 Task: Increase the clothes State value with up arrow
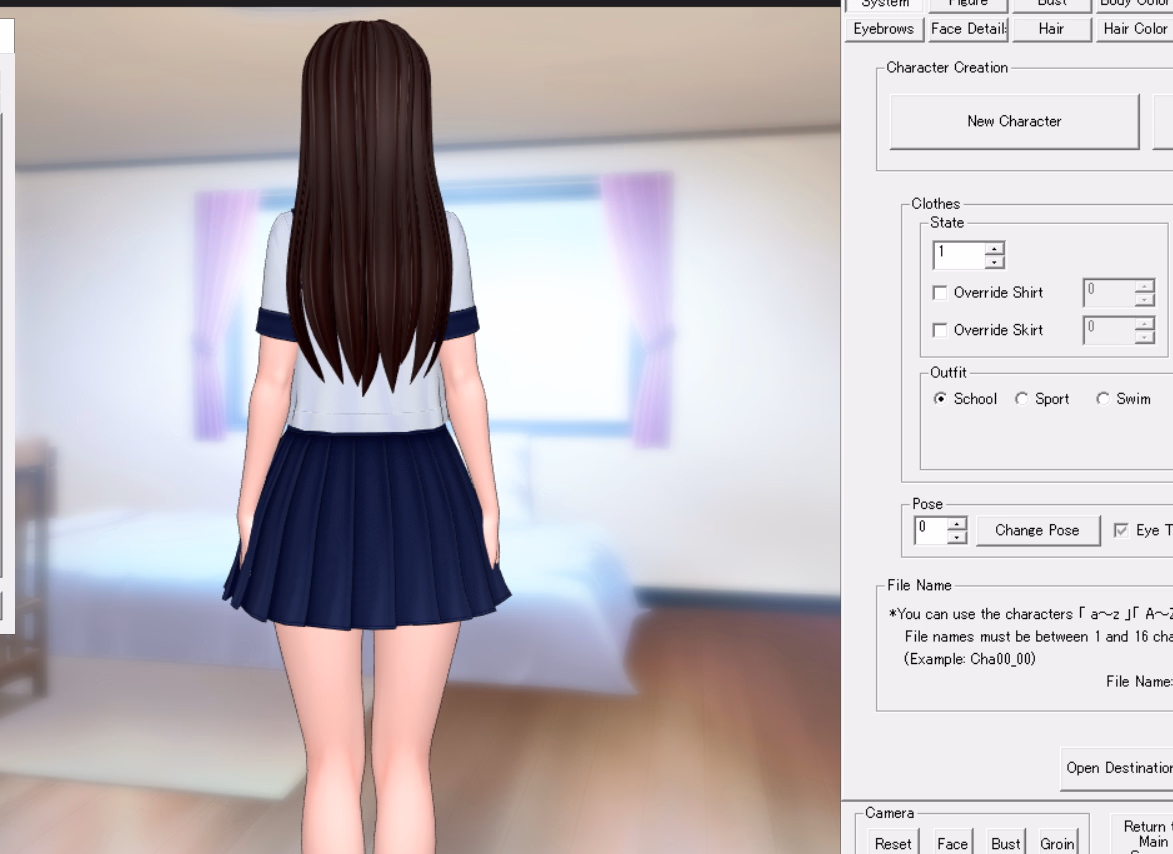click(x=994, y=249)
